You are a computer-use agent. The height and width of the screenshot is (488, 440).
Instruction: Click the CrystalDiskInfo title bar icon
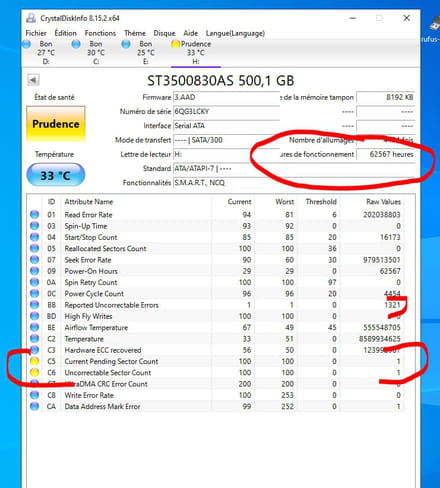31,18
